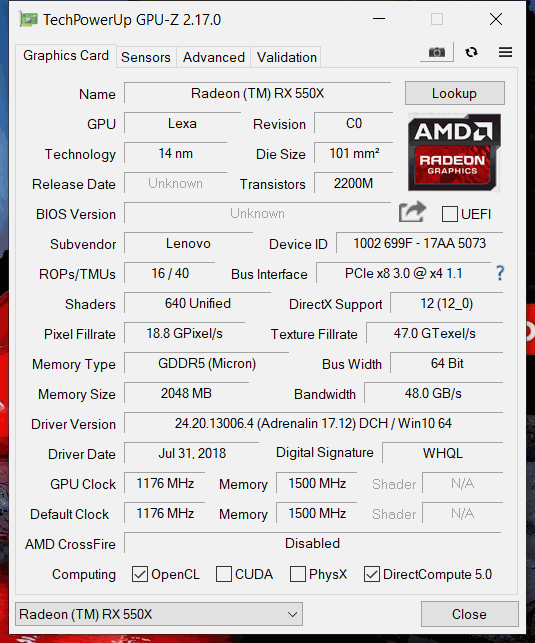Switch to the Graphics Card tab
The width and height of the screenshot is (535, 643).
point(66,55)
